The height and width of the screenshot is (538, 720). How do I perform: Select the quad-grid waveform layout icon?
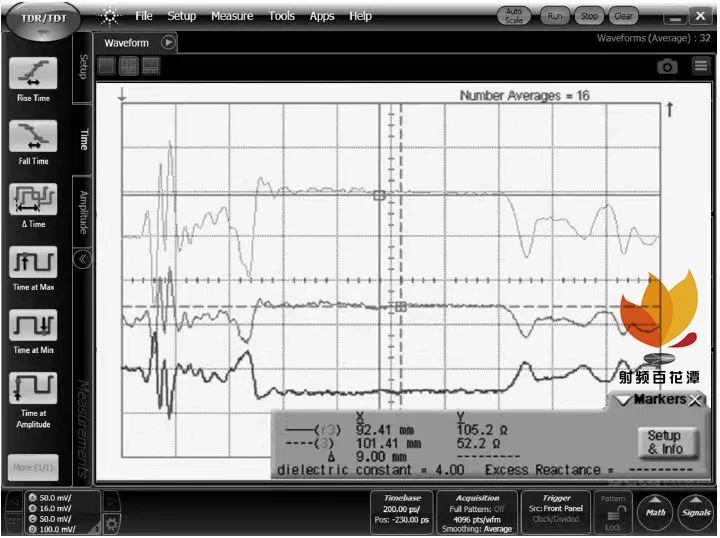coord(129,66)
